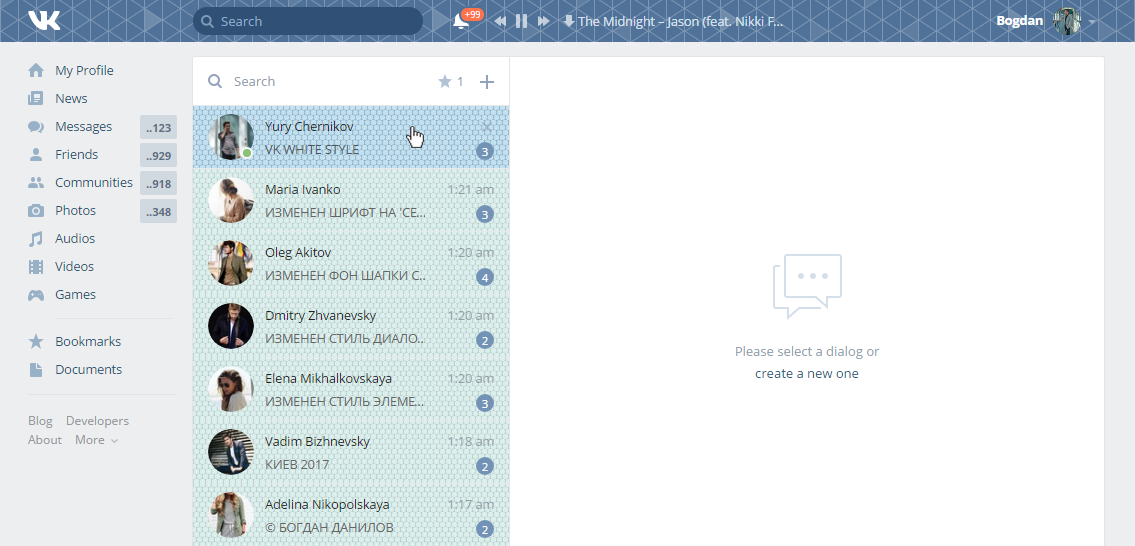The height and width of the screenshot is (546, 1135).
Task: Click the Photos camera icon
Action: (x=35, y=211)
